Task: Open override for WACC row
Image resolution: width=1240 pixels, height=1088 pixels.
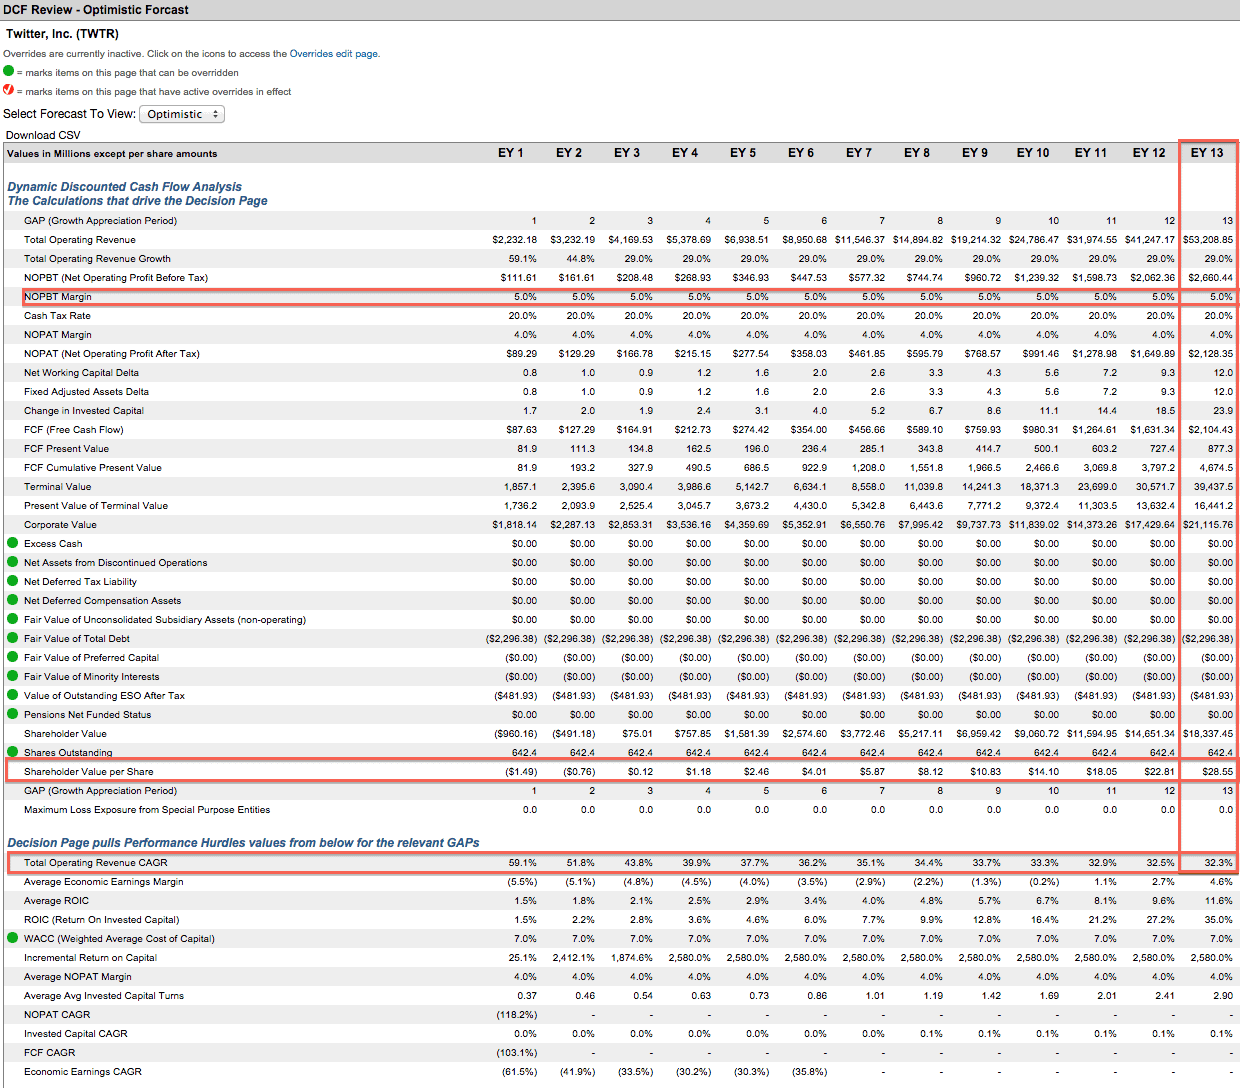Action: (x=13, y=938)
